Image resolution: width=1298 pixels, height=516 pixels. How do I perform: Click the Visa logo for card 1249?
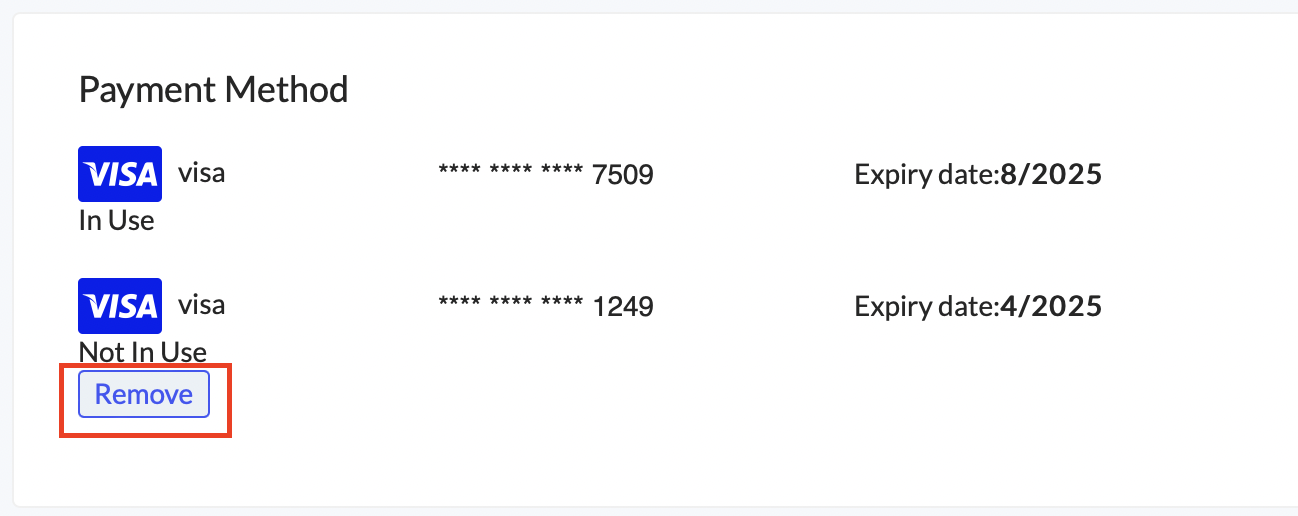(x=120, y=305)
